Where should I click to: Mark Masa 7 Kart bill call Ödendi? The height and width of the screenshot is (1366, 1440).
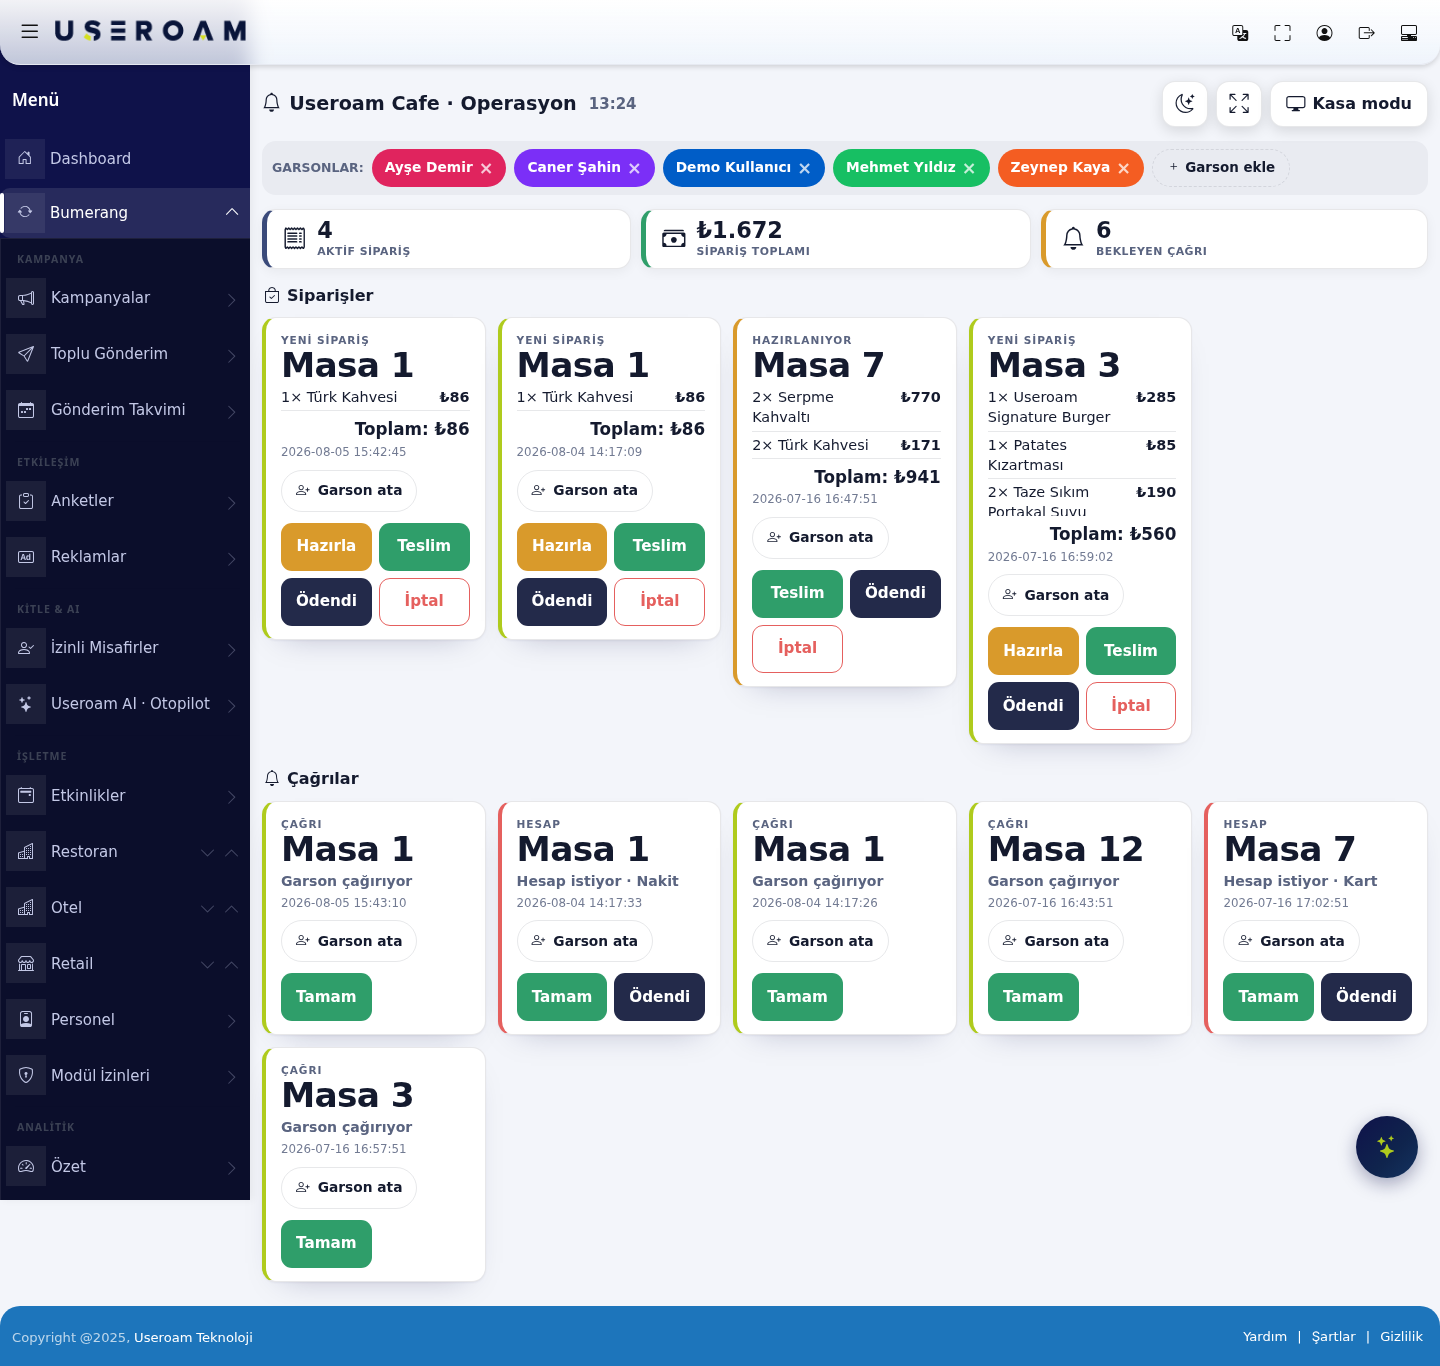(x=1366, y=997)
